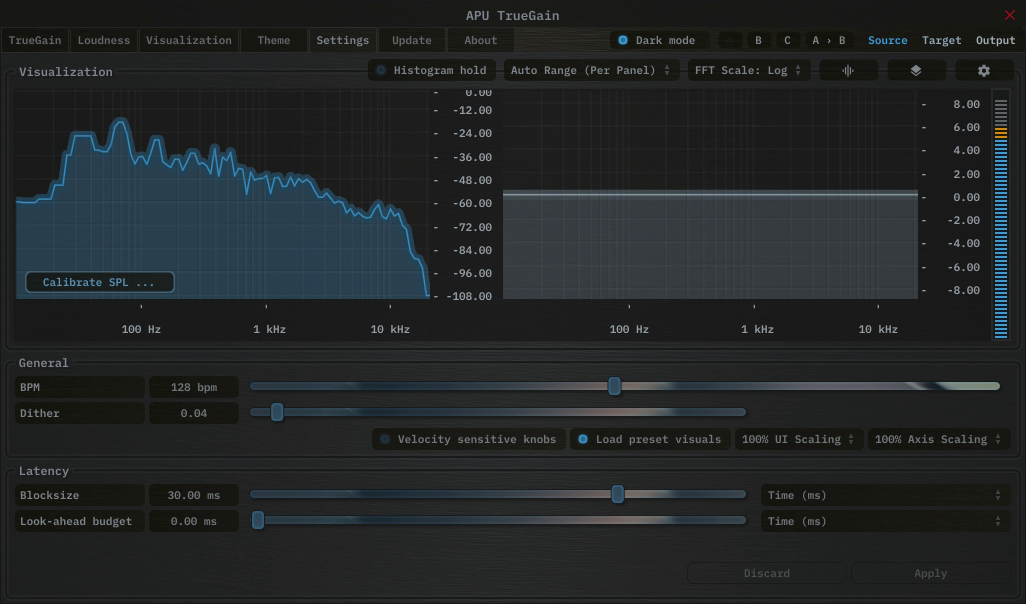Click the Calibrate SPL button
The image size is (1026, 604).
tap(99, 282)
